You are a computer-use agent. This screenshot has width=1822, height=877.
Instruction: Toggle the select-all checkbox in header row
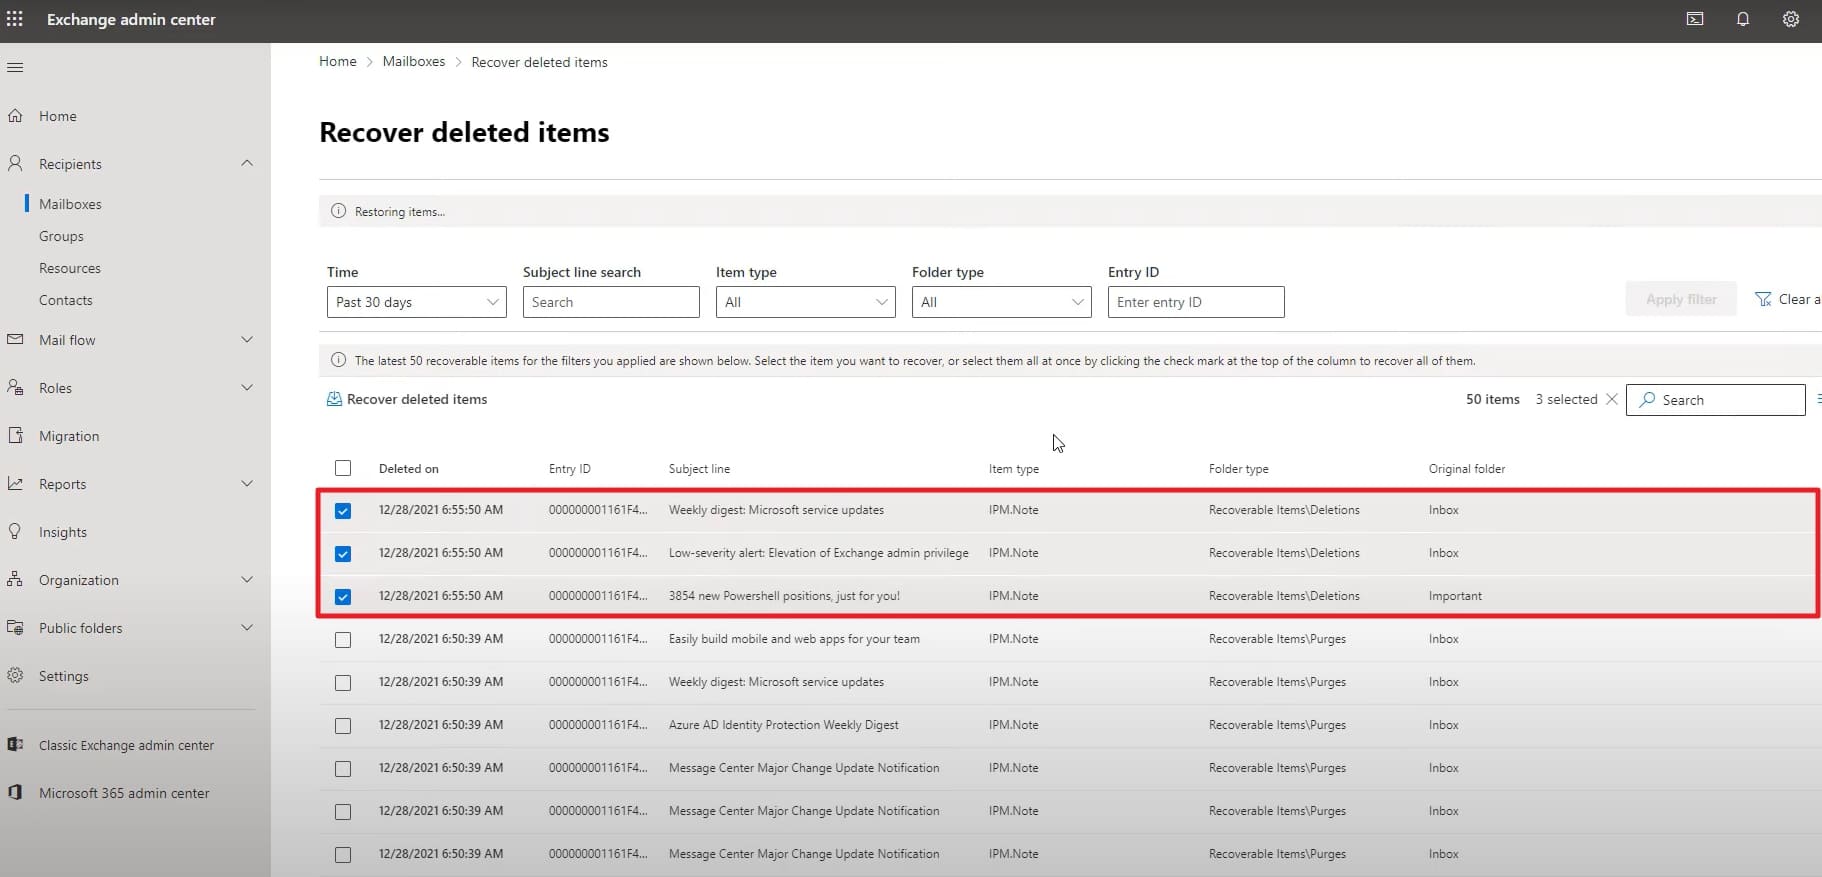pos(343,468)
